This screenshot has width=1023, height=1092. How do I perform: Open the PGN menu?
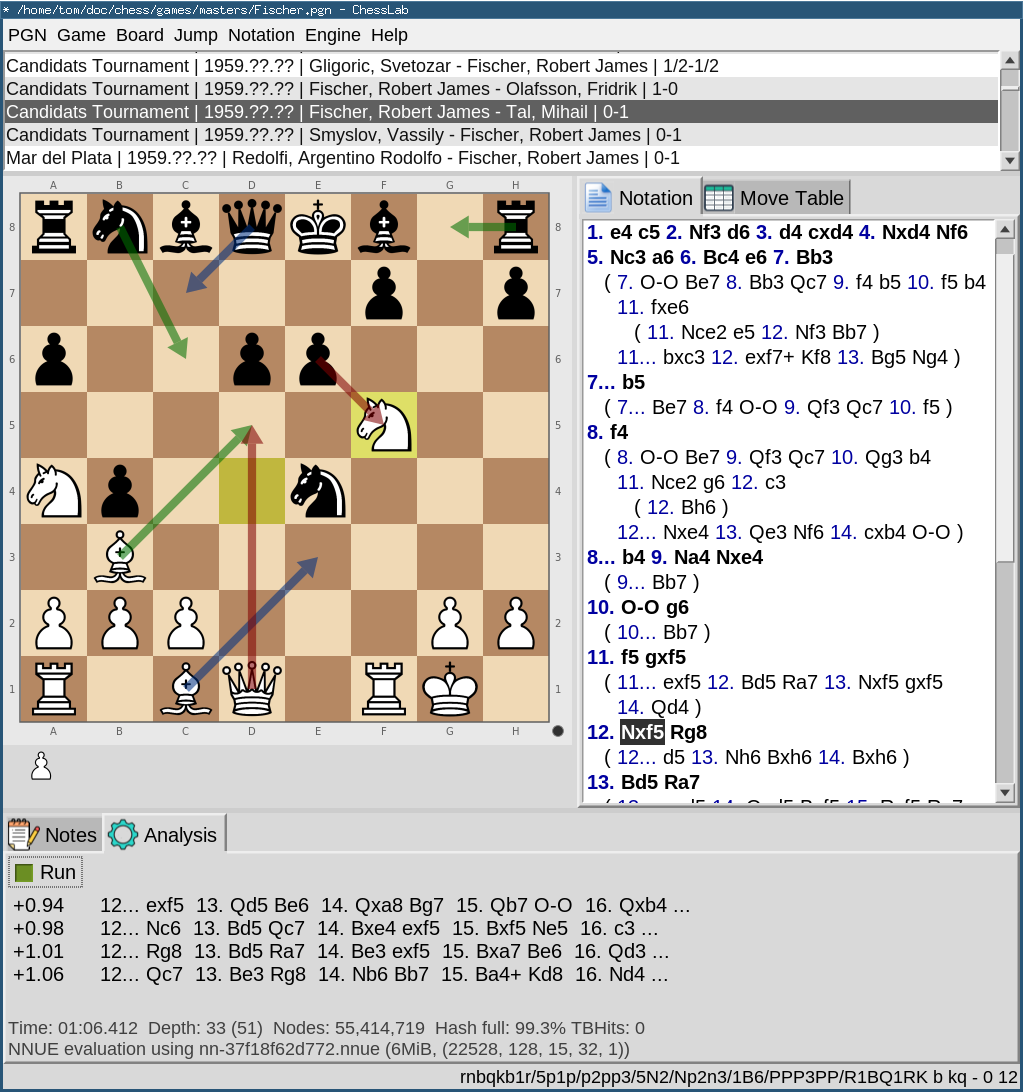[x=27, y=35]
